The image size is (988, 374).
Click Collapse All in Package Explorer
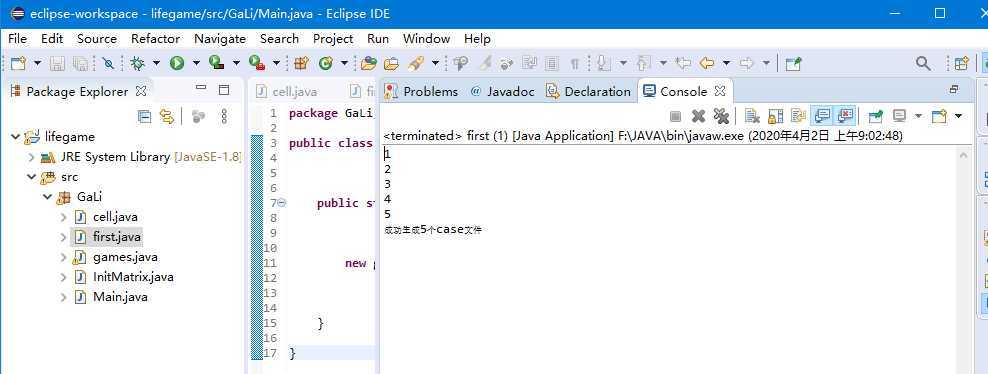[144, 116]
